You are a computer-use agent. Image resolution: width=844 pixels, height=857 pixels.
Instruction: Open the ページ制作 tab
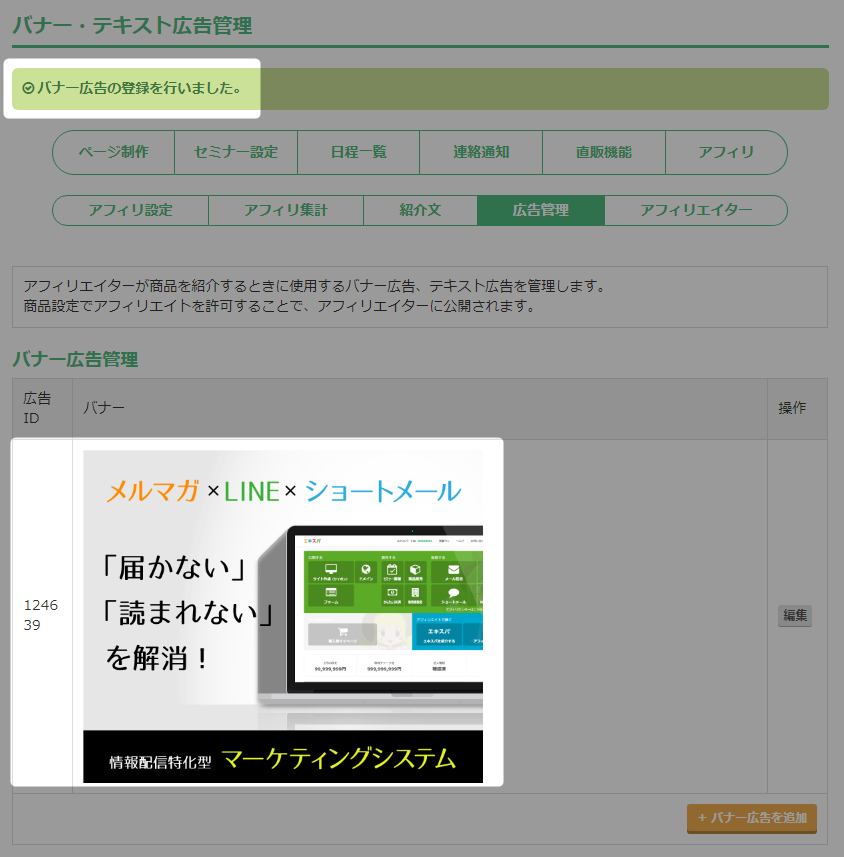click(114, 152)
